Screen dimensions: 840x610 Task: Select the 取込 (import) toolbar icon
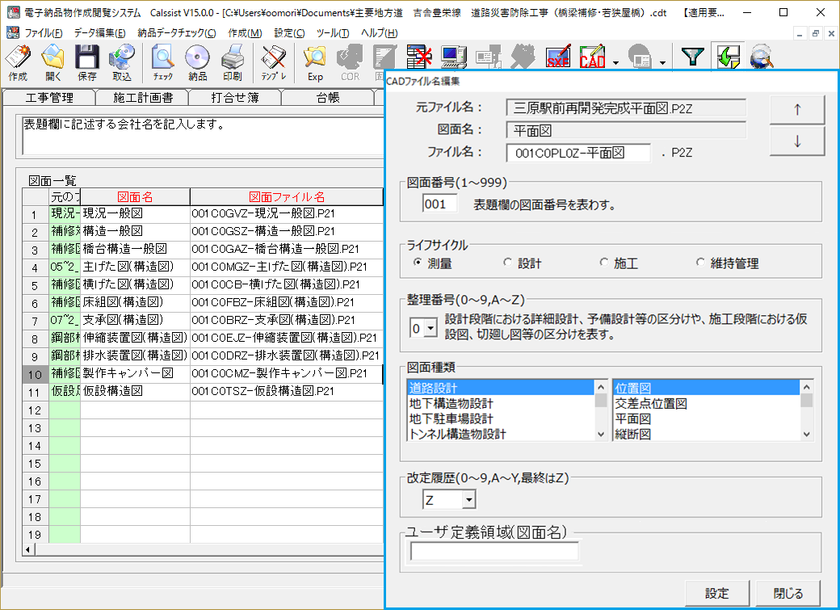(x=123, y=60)
